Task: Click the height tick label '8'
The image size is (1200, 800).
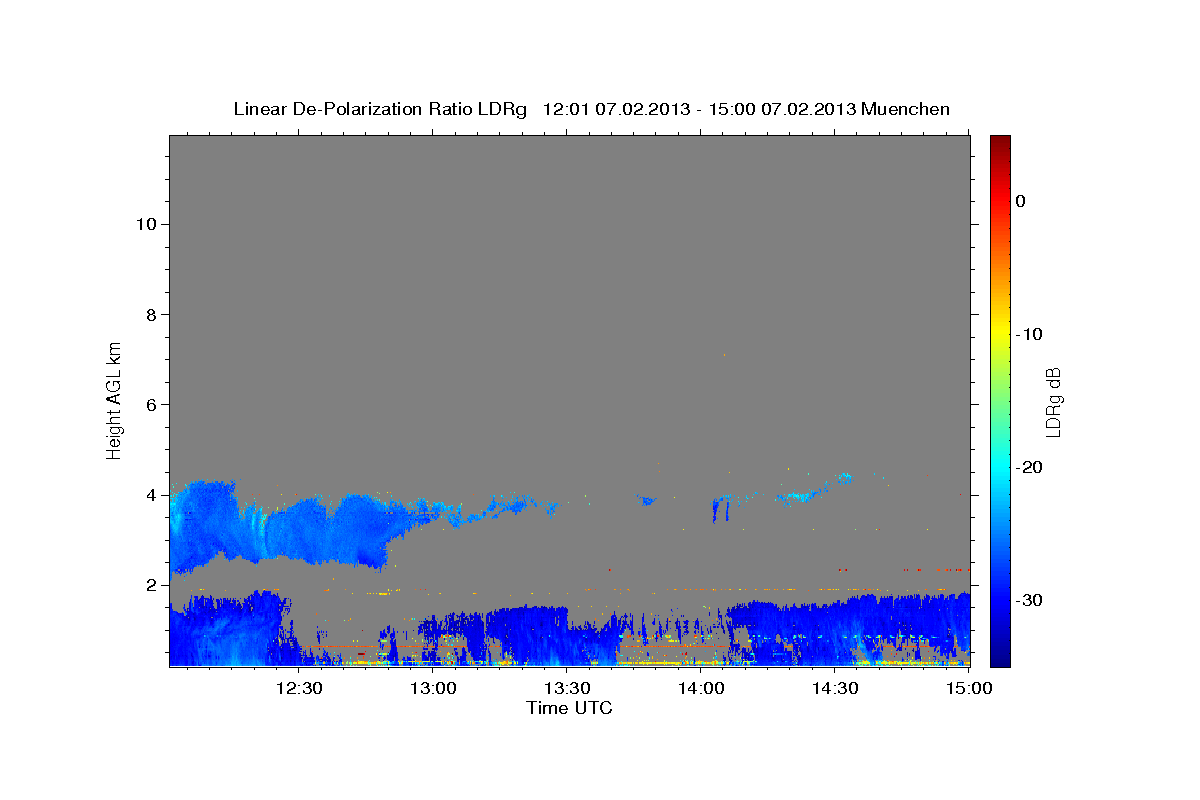Action: tap(151, 314)
